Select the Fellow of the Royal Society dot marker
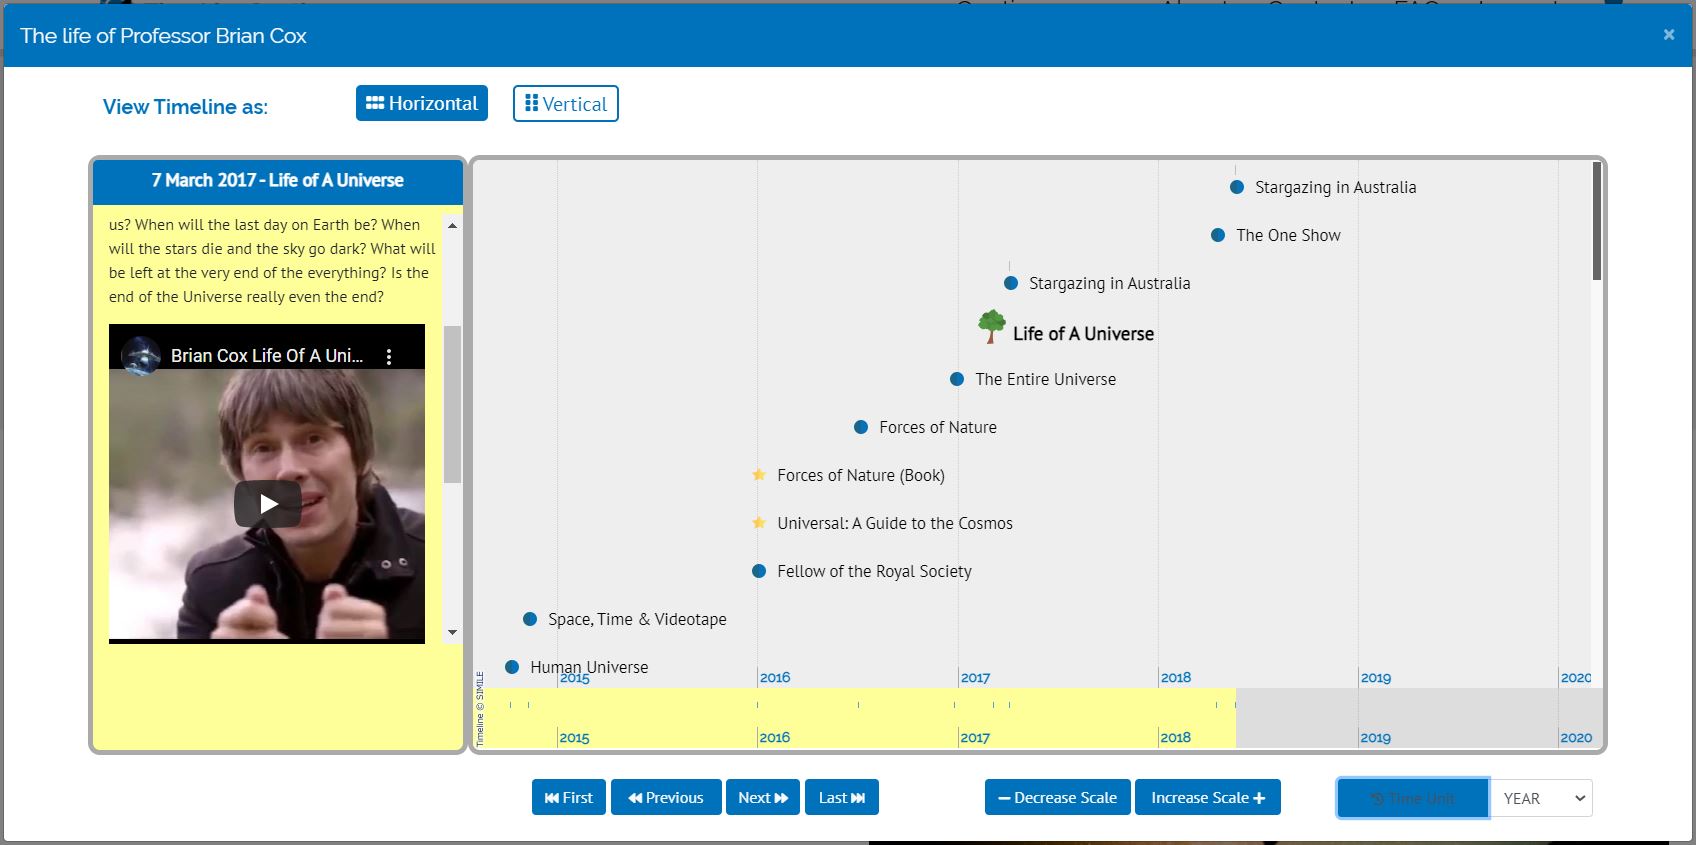Viewport: 1696px width, 845px height. tap(759, 571)
